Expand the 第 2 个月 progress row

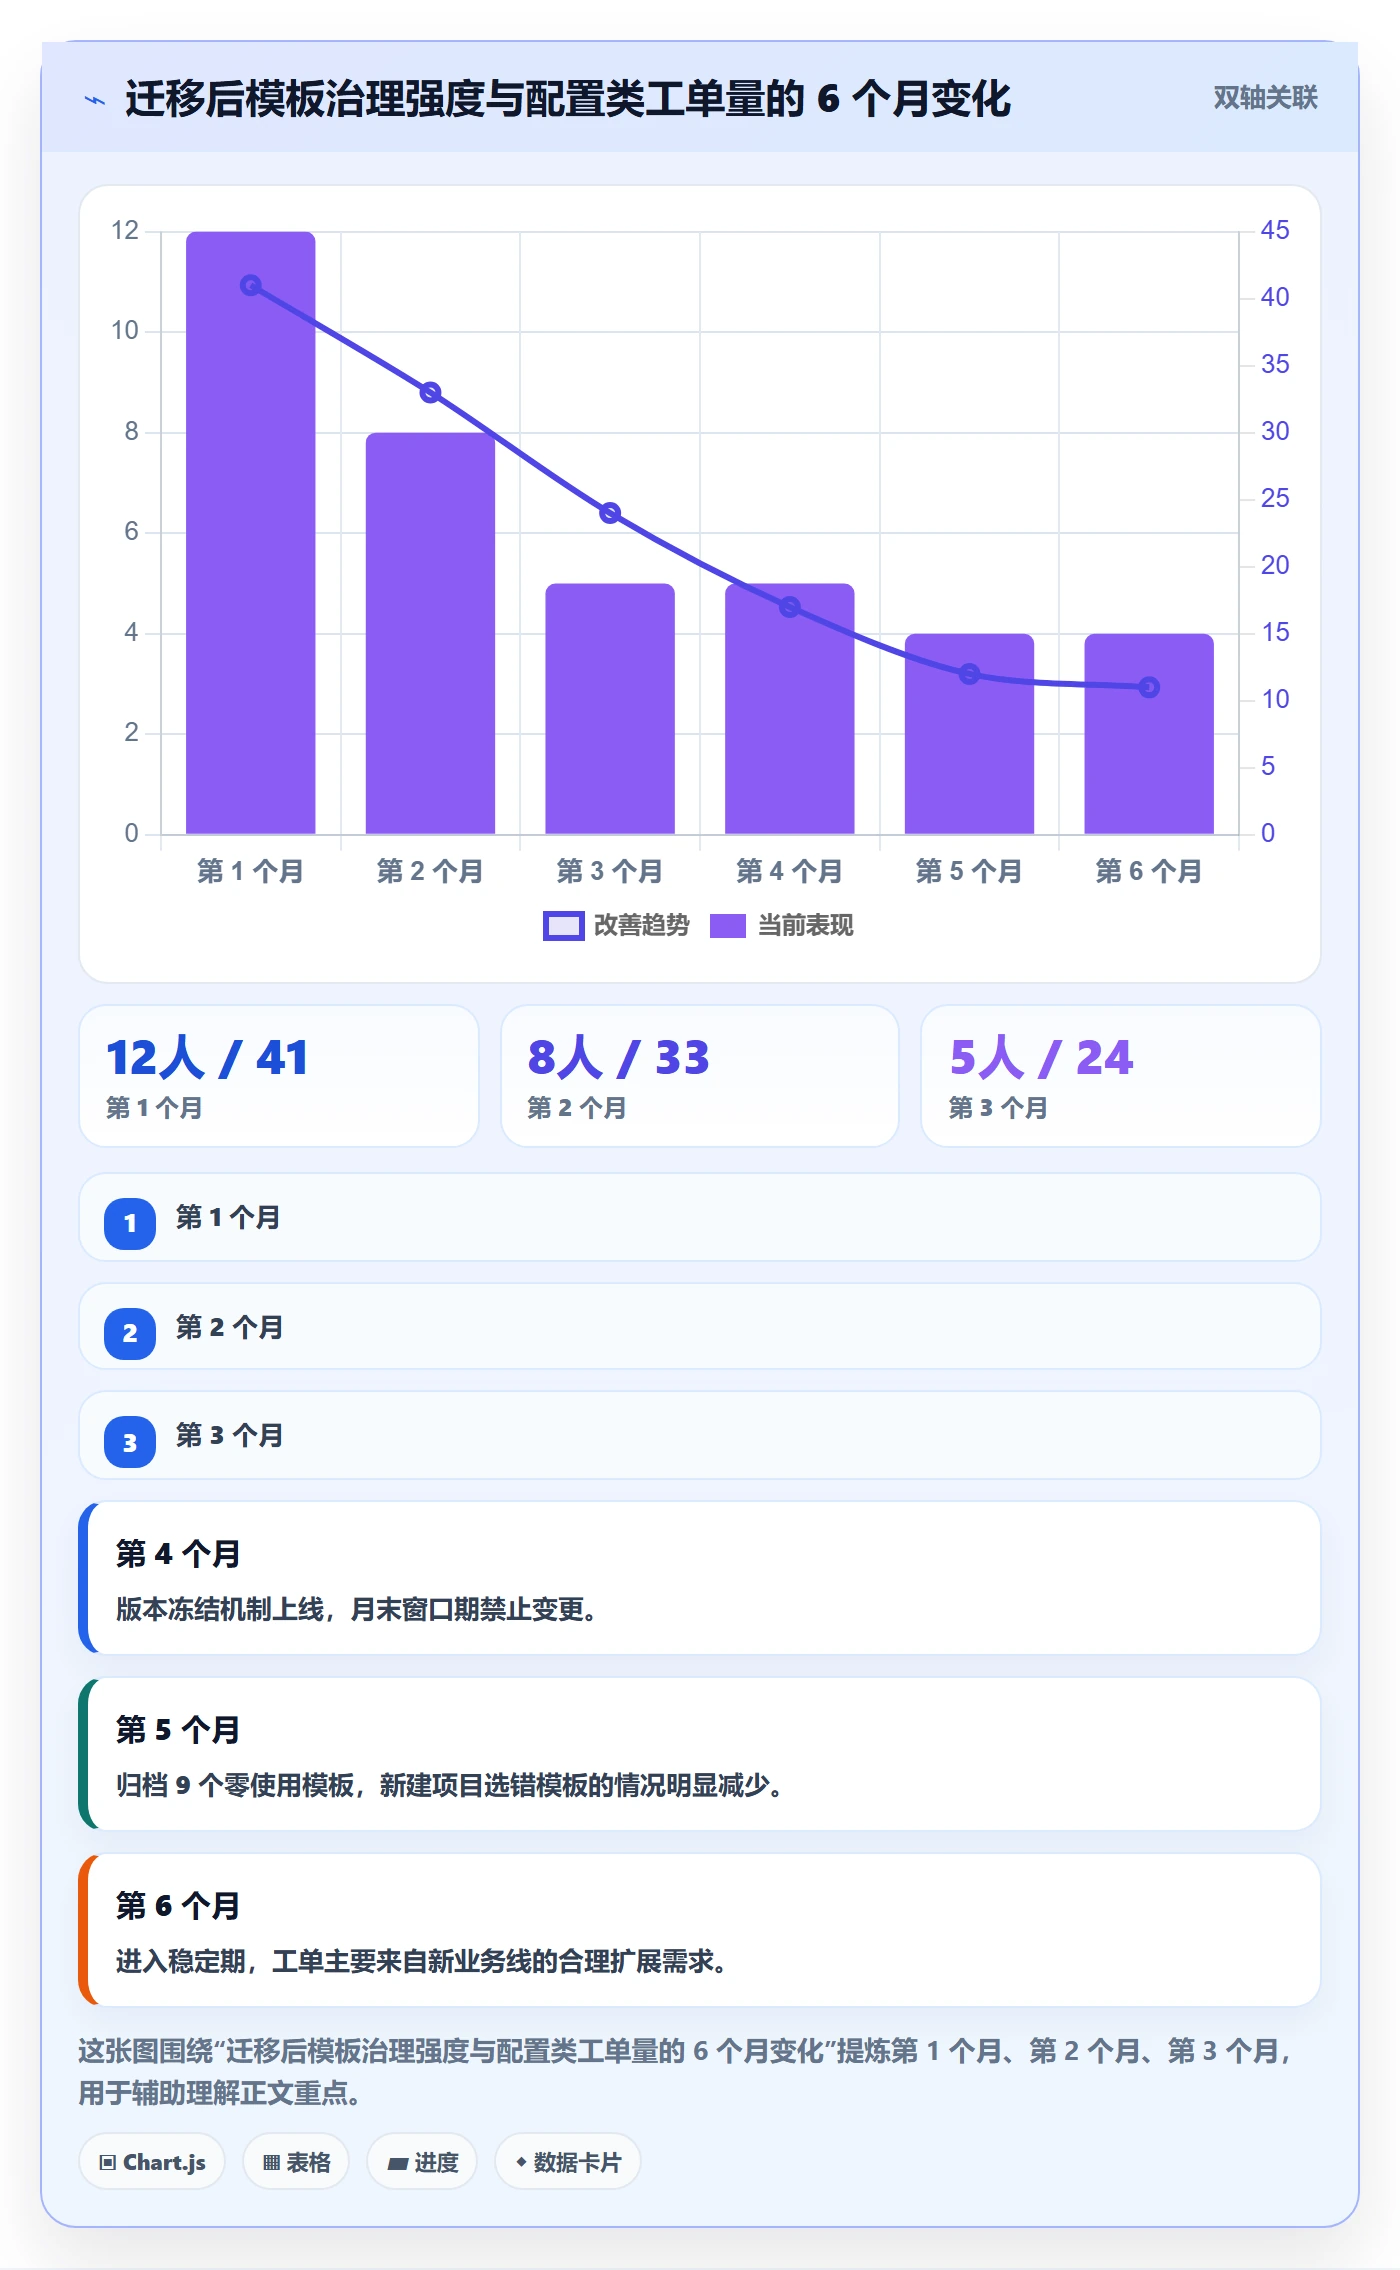coord(700,1327)
